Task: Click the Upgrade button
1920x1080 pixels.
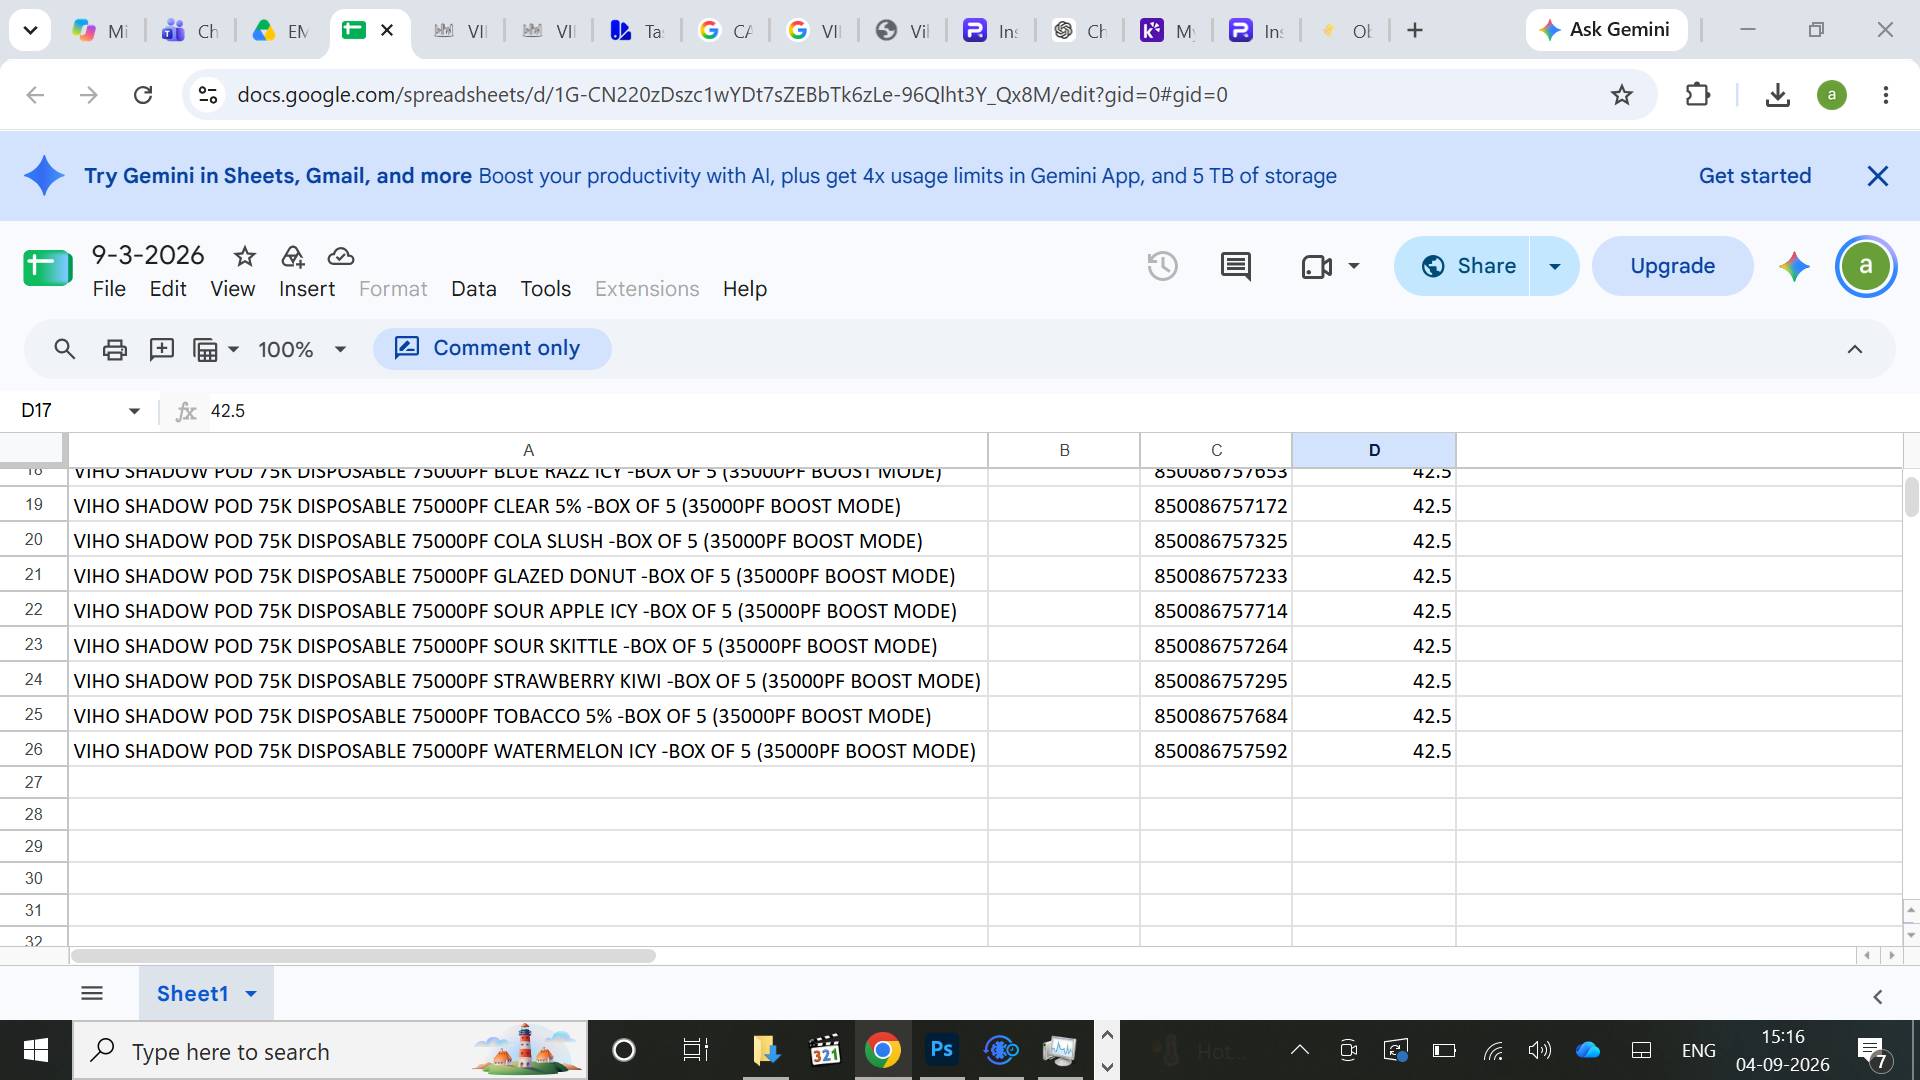Action: tap(1673, 266)
